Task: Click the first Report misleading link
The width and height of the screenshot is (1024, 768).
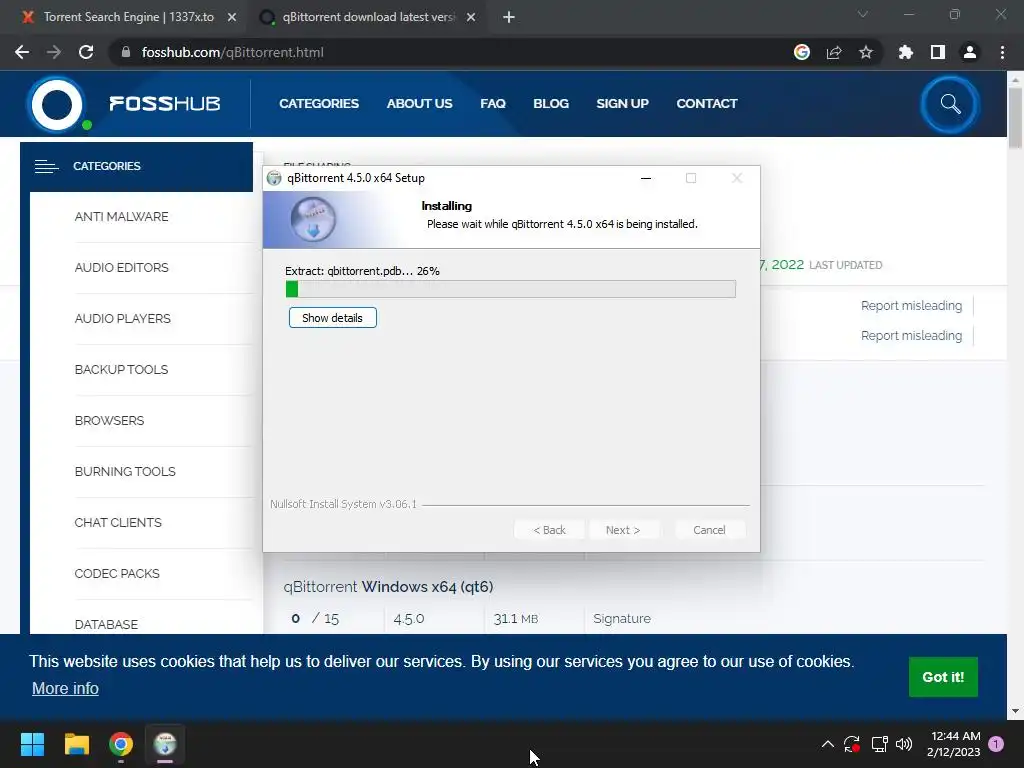Action: (911, 306)
